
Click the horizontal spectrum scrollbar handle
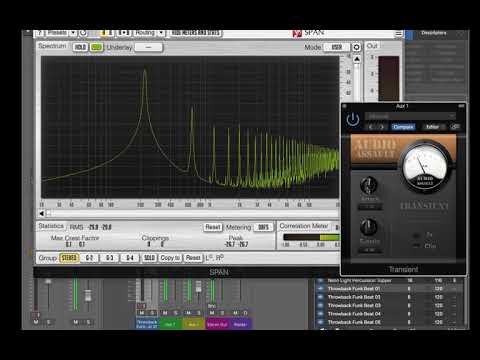(48, 213)
